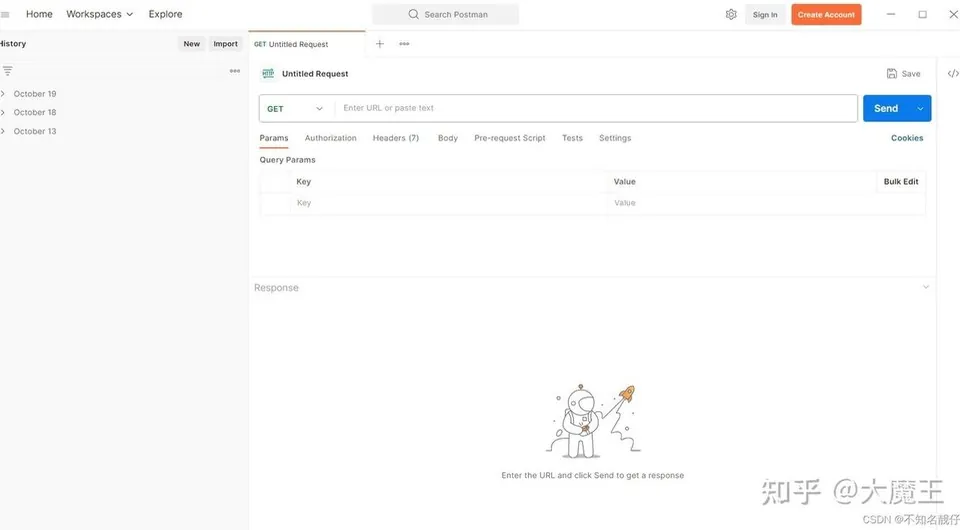Open the Workspaces dropdown
This screenshot has height=530, width=960.
click(x=99, y=14)
